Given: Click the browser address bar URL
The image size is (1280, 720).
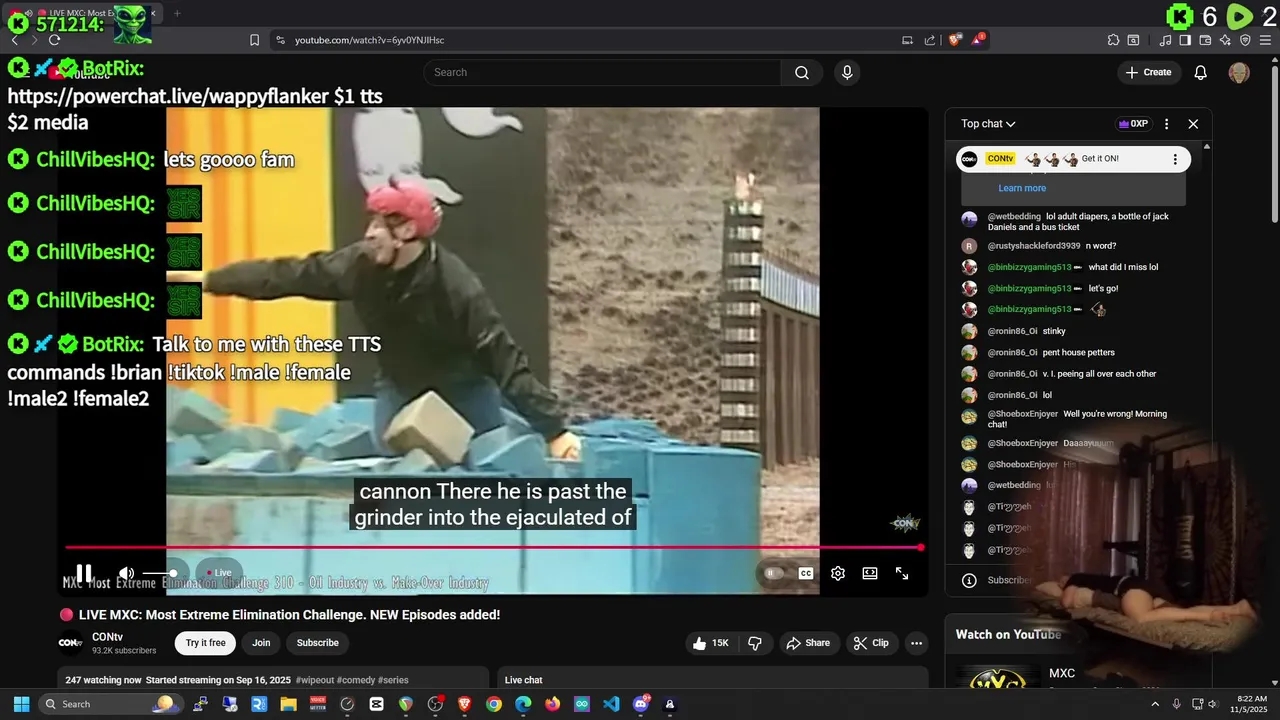Looking at the screenshot, I should pos(369,40).
